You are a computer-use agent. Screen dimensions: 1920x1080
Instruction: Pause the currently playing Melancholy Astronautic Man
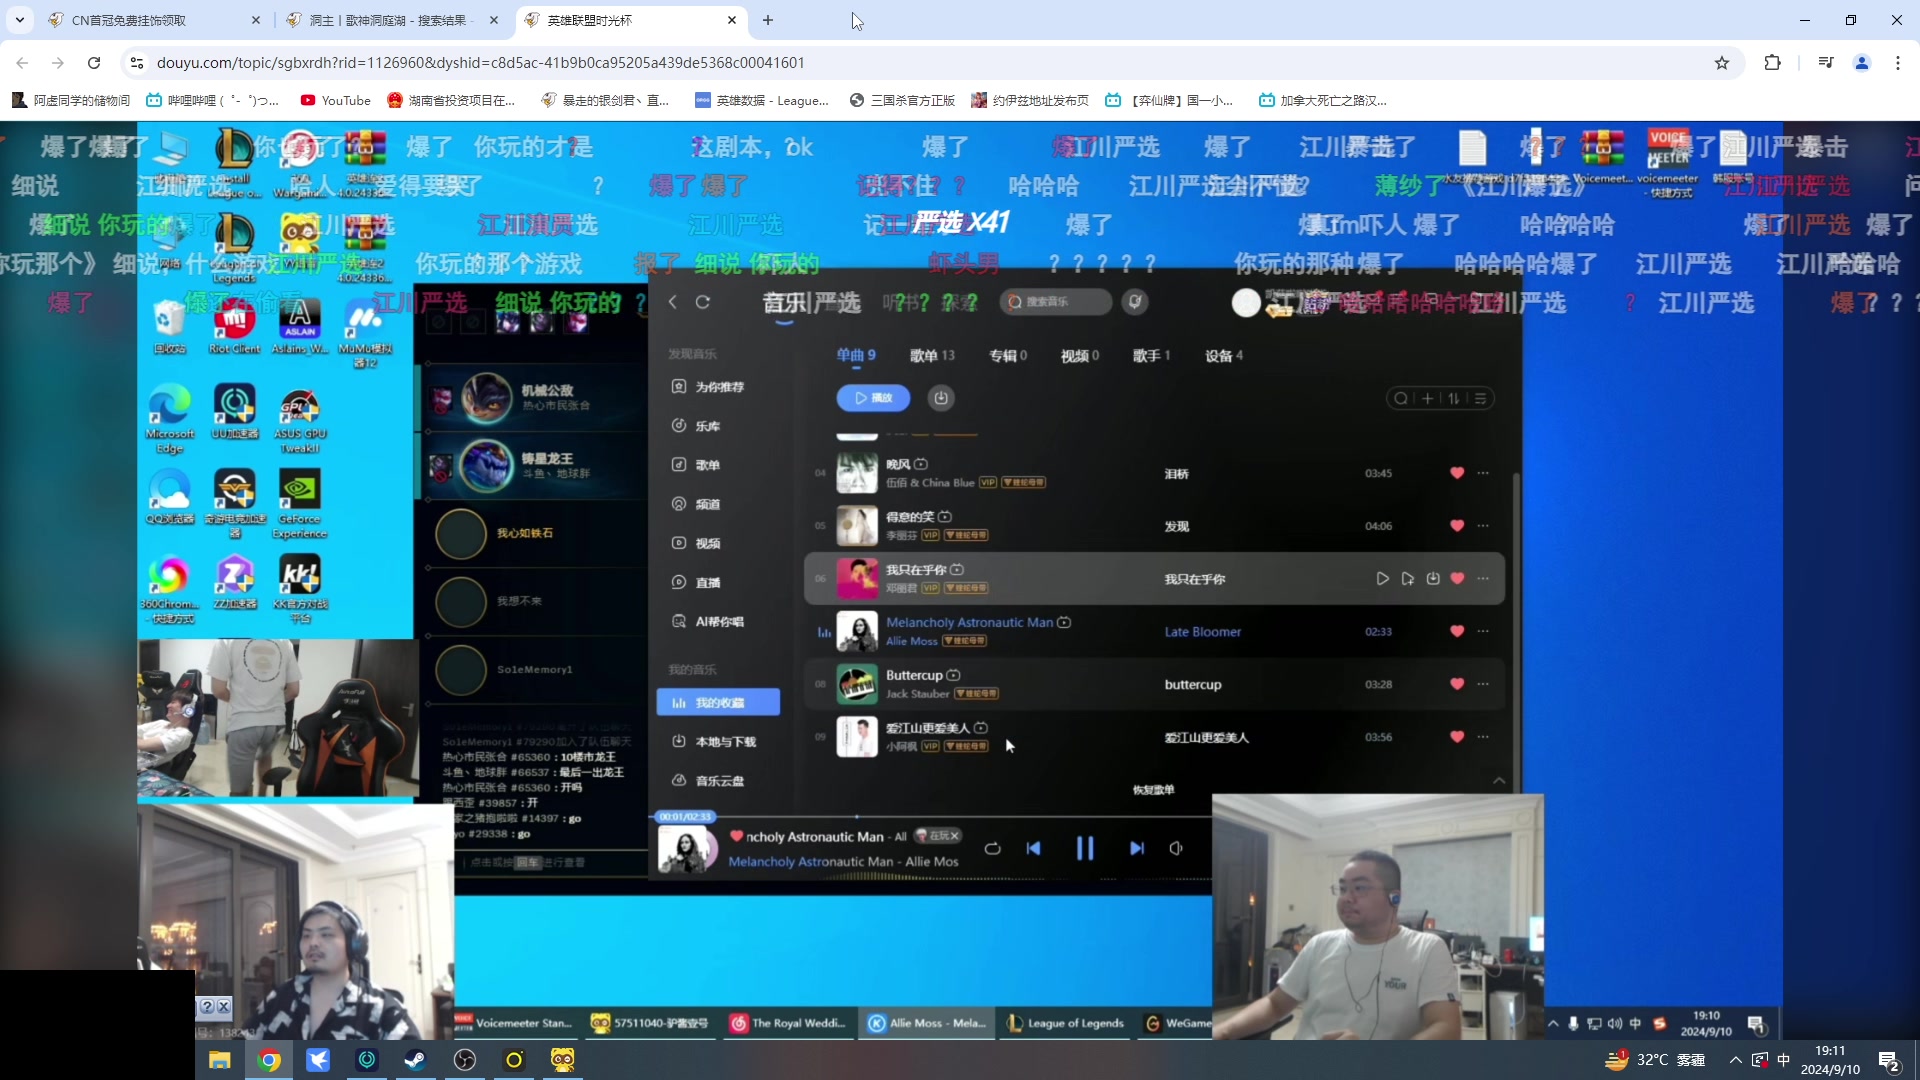pyautogui.click(x=1086, y=848)
